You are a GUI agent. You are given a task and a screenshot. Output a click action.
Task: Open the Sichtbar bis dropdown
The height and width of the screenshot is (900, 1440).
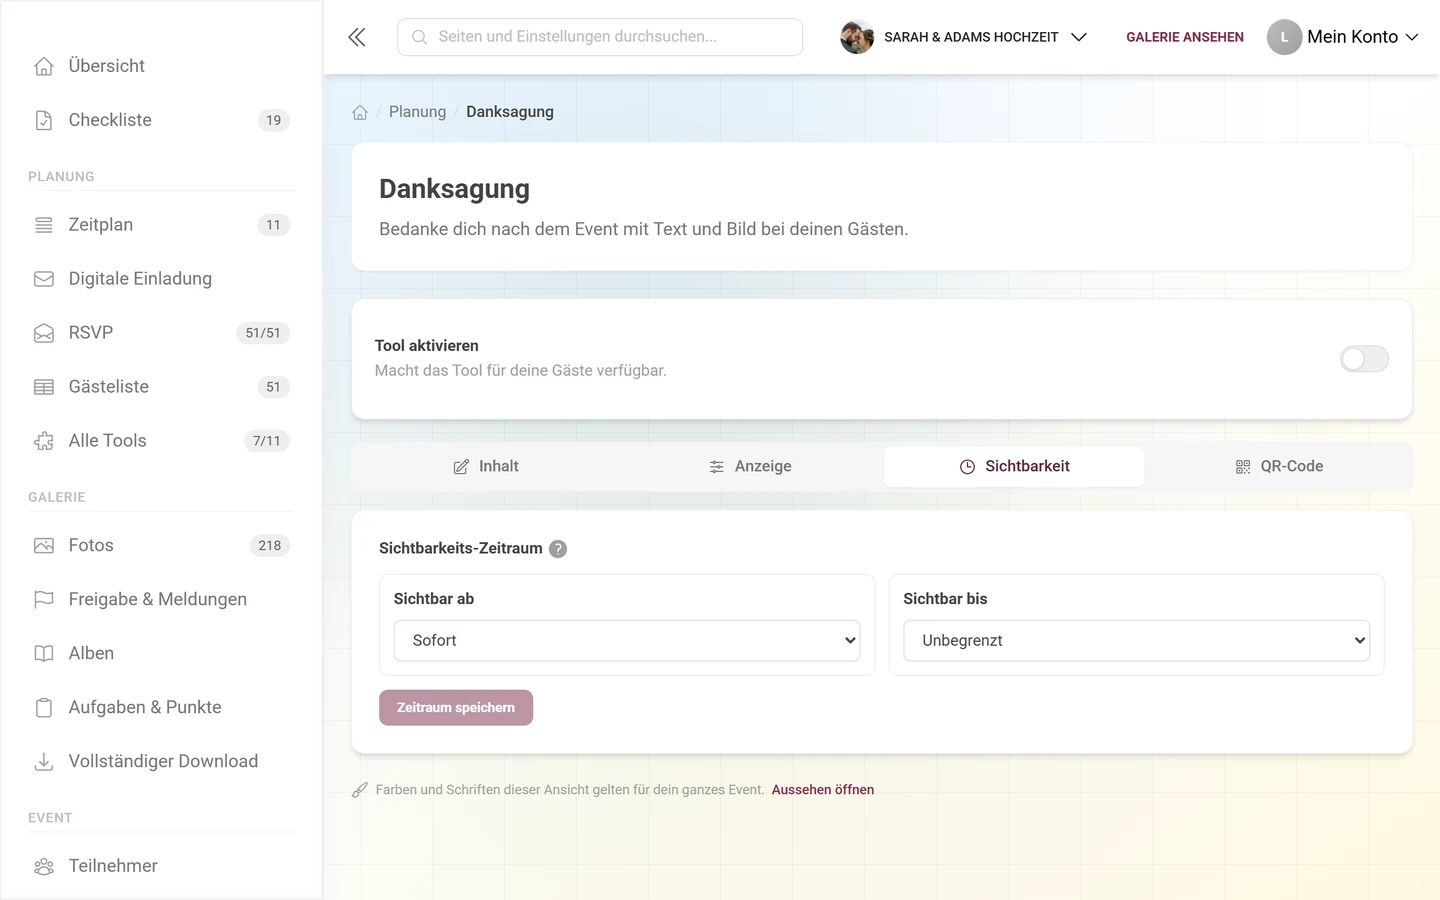tap(1136, 641)
